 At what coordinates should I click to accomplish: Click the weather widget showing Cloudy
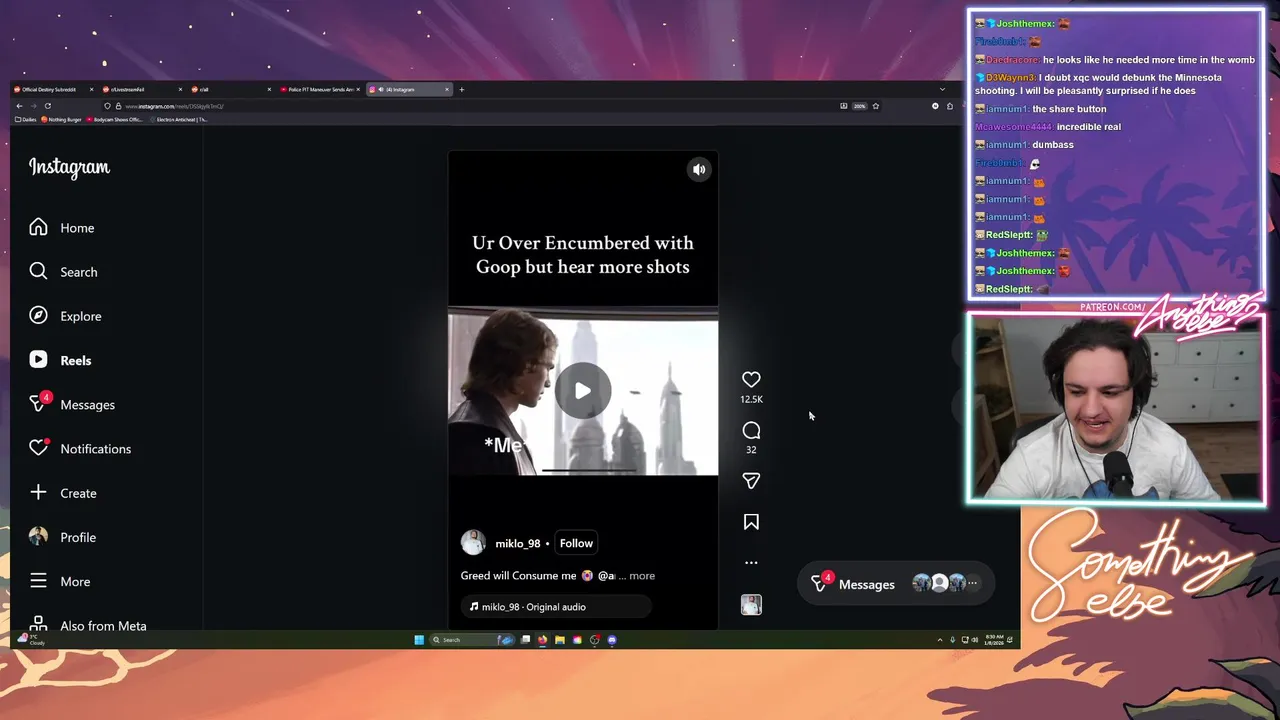(x=32, y=640)
